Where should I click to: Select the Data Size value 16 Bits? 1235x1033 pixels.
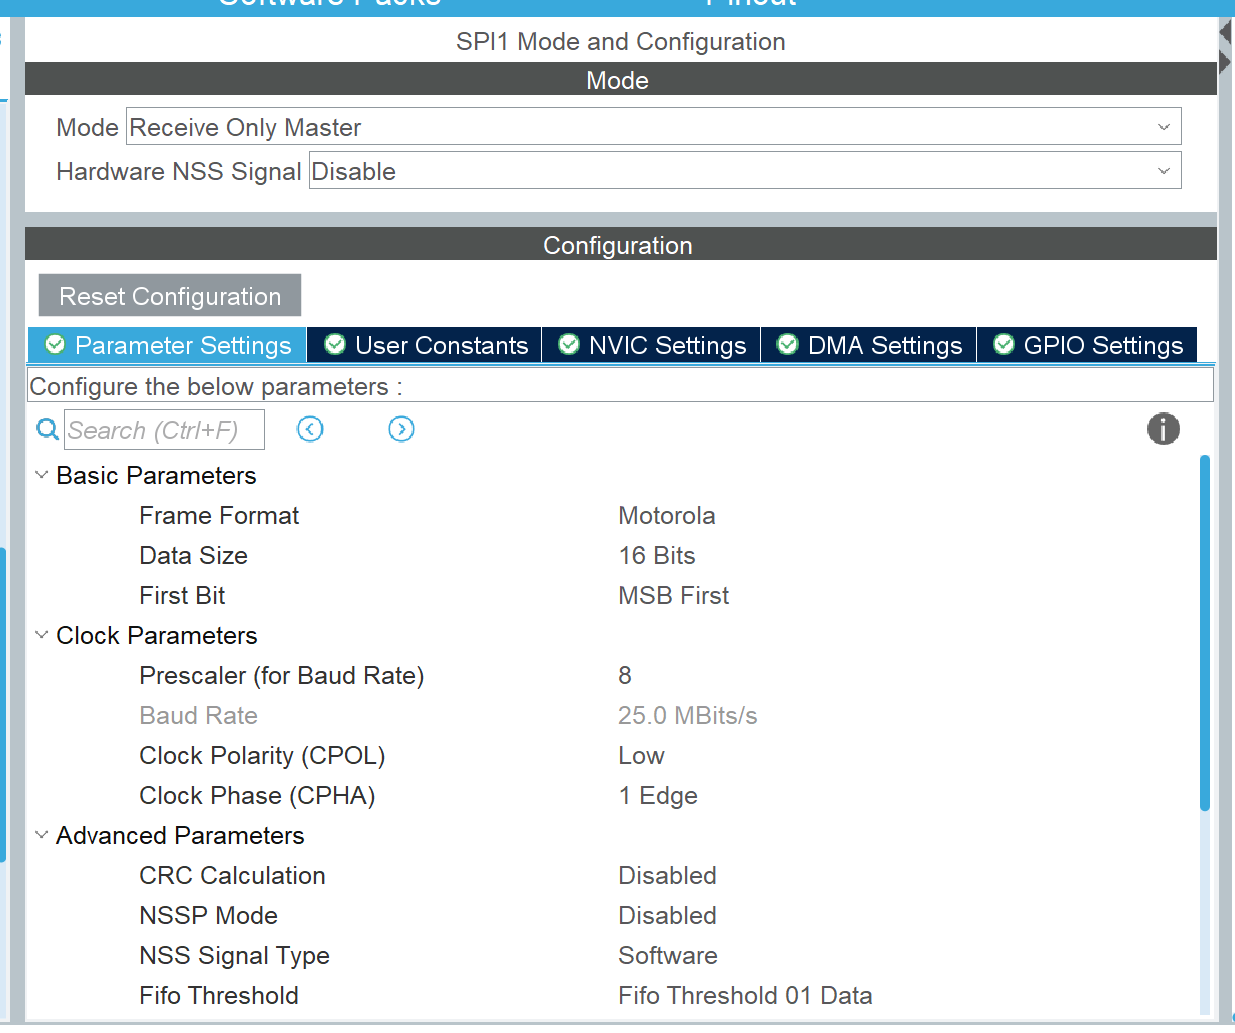(657, 556)
